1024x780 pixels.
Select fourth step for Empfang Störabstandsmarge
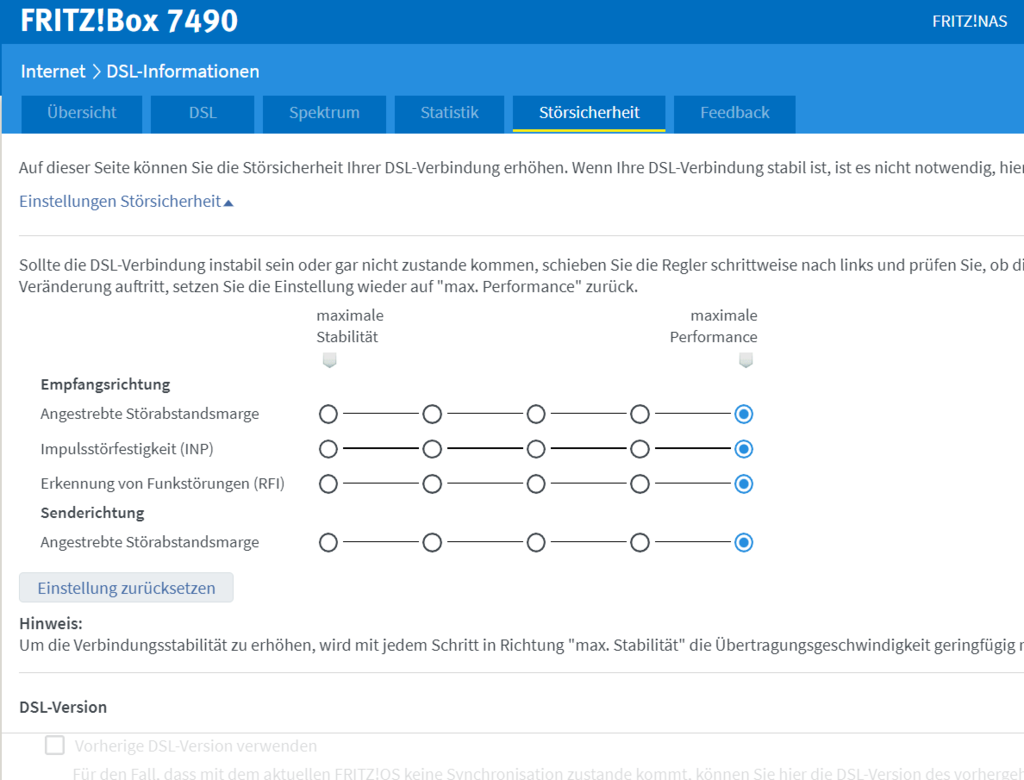click(x=640, y=414)
